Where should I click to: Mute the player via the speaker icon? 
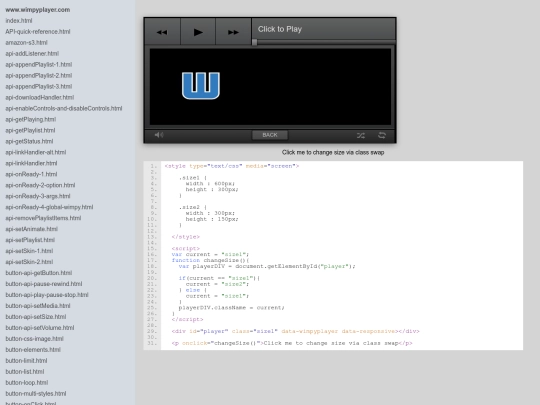tap(159, 135)
